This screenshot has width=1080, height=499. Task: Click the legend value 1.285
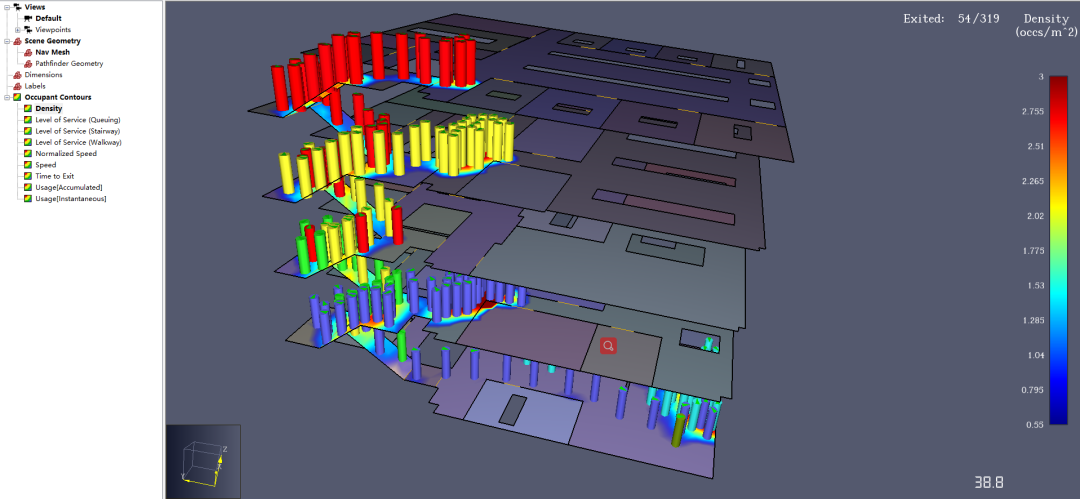click(x=1032, y=320)
